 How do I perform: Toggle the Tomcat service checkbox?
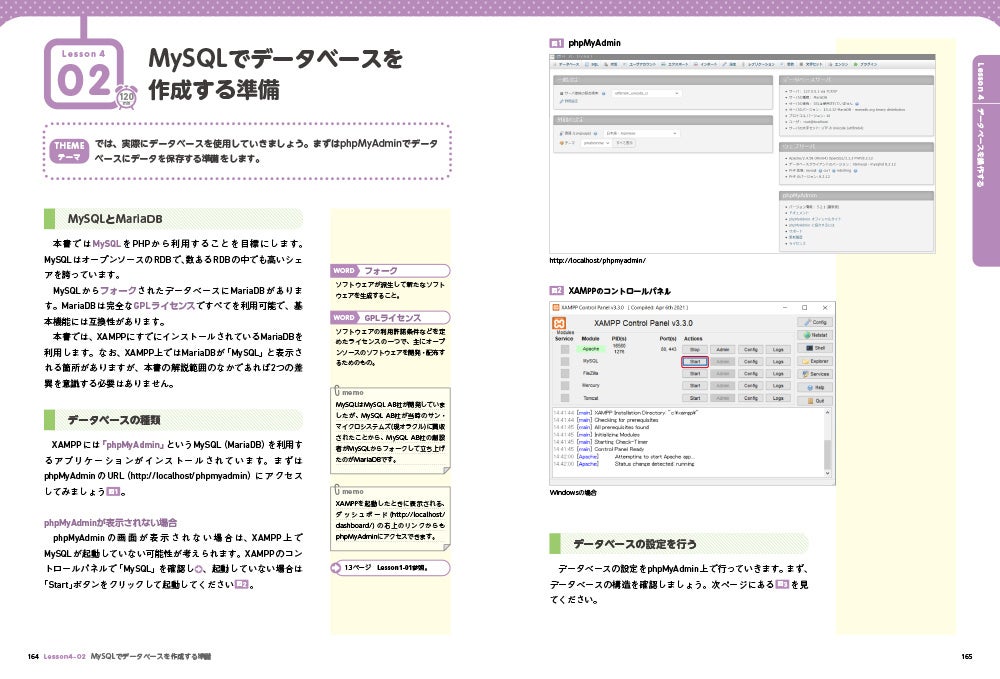565,398
